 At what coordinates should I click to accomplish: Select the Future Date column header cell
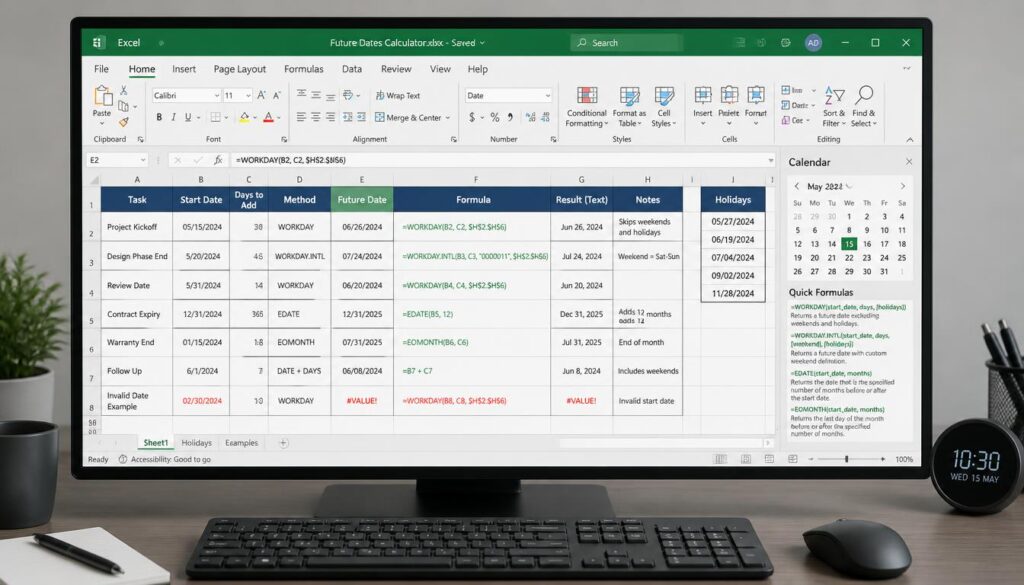pos(362,200)
